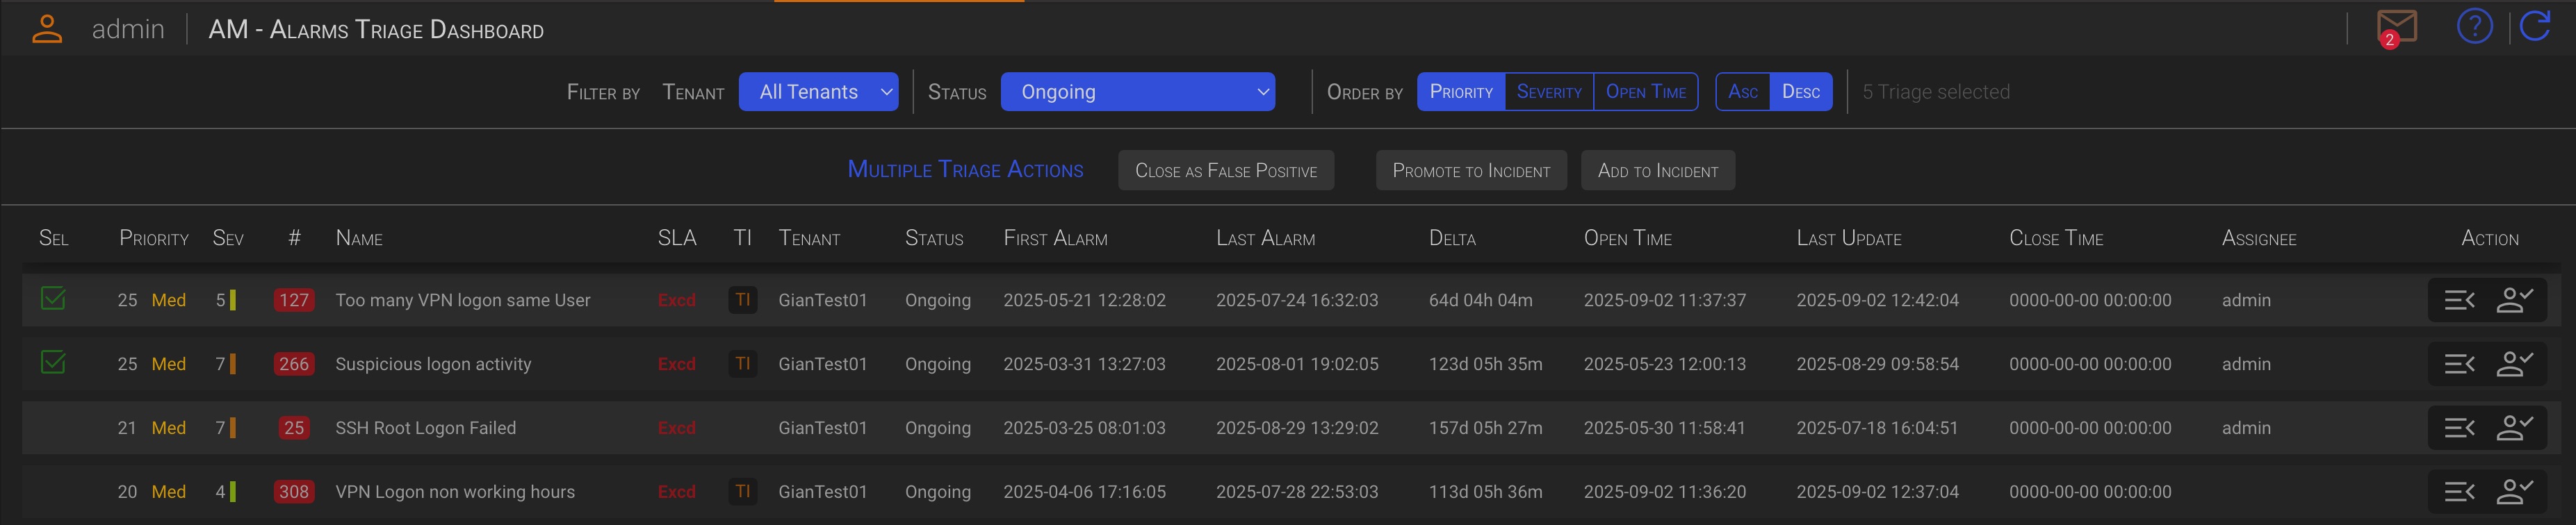Uncheck the Too many VPN logon same User row

(53, 298)
